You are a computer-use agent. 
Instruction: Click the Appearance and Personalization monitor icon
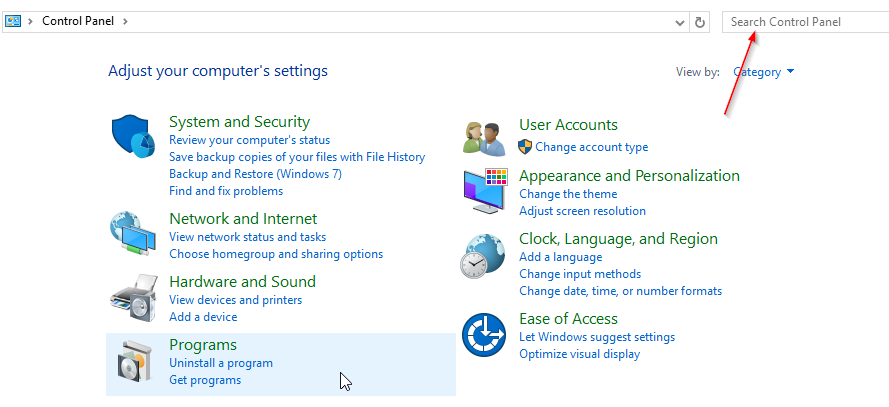(x=485, y=190)
